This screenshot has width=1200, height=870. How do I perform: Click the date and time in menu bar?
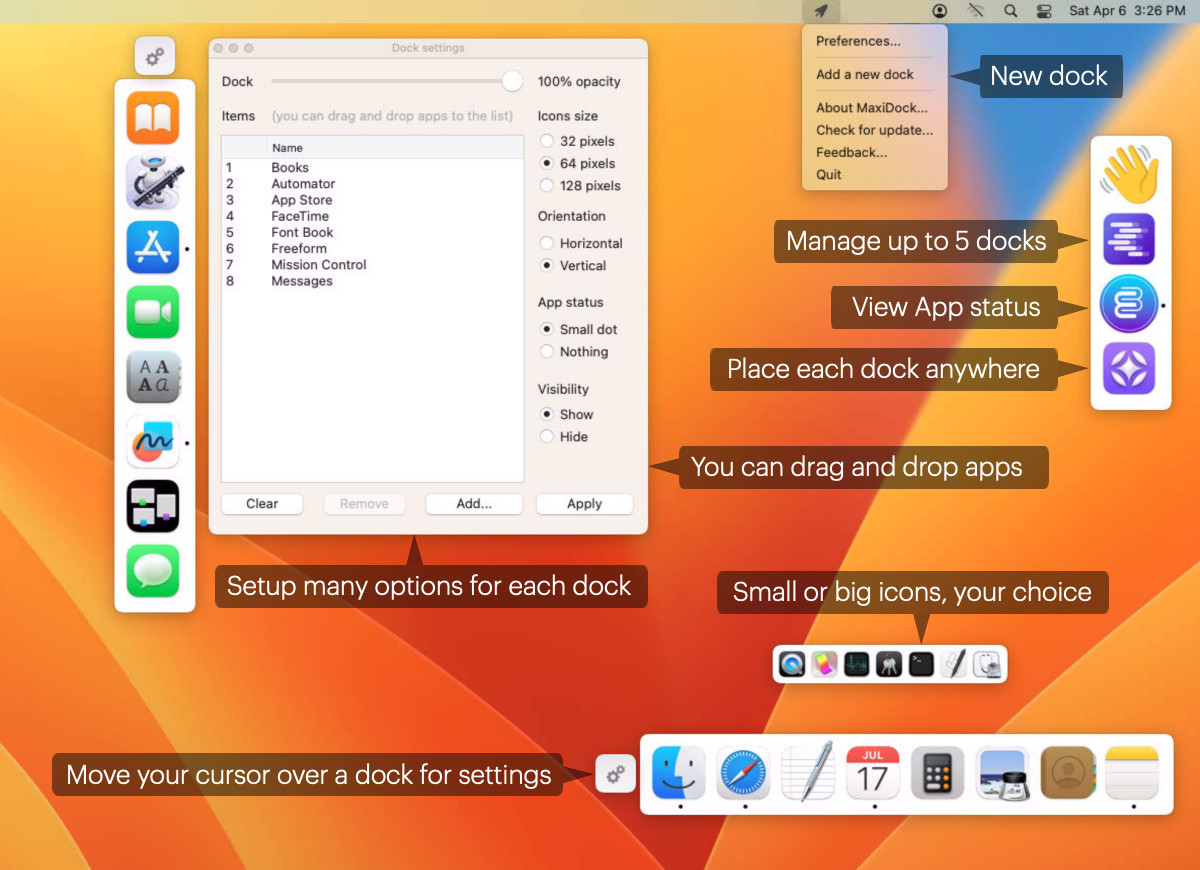tap(1127, 11)
